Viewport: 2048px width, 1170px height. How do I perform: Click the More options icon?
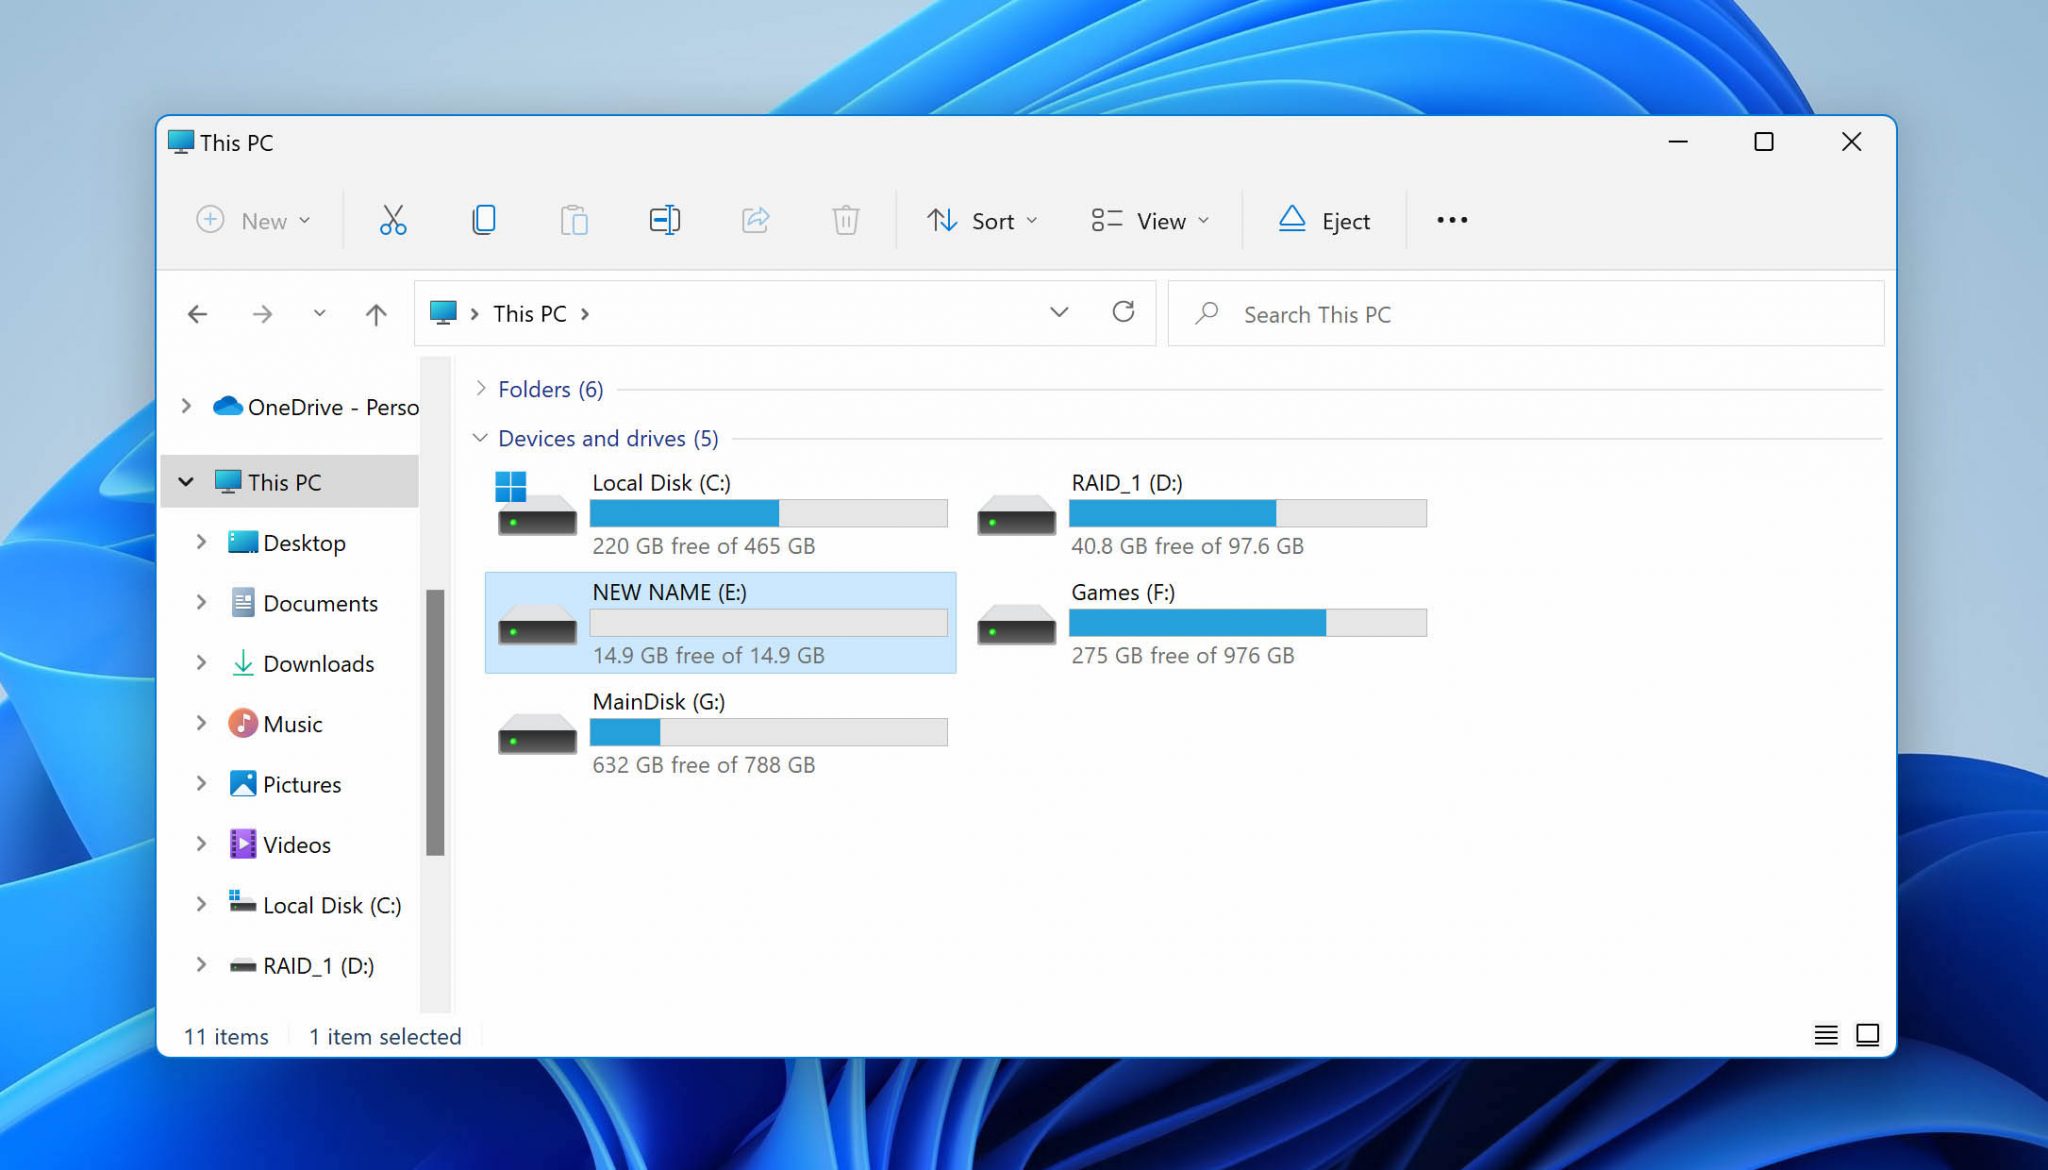coord(1452,219)
